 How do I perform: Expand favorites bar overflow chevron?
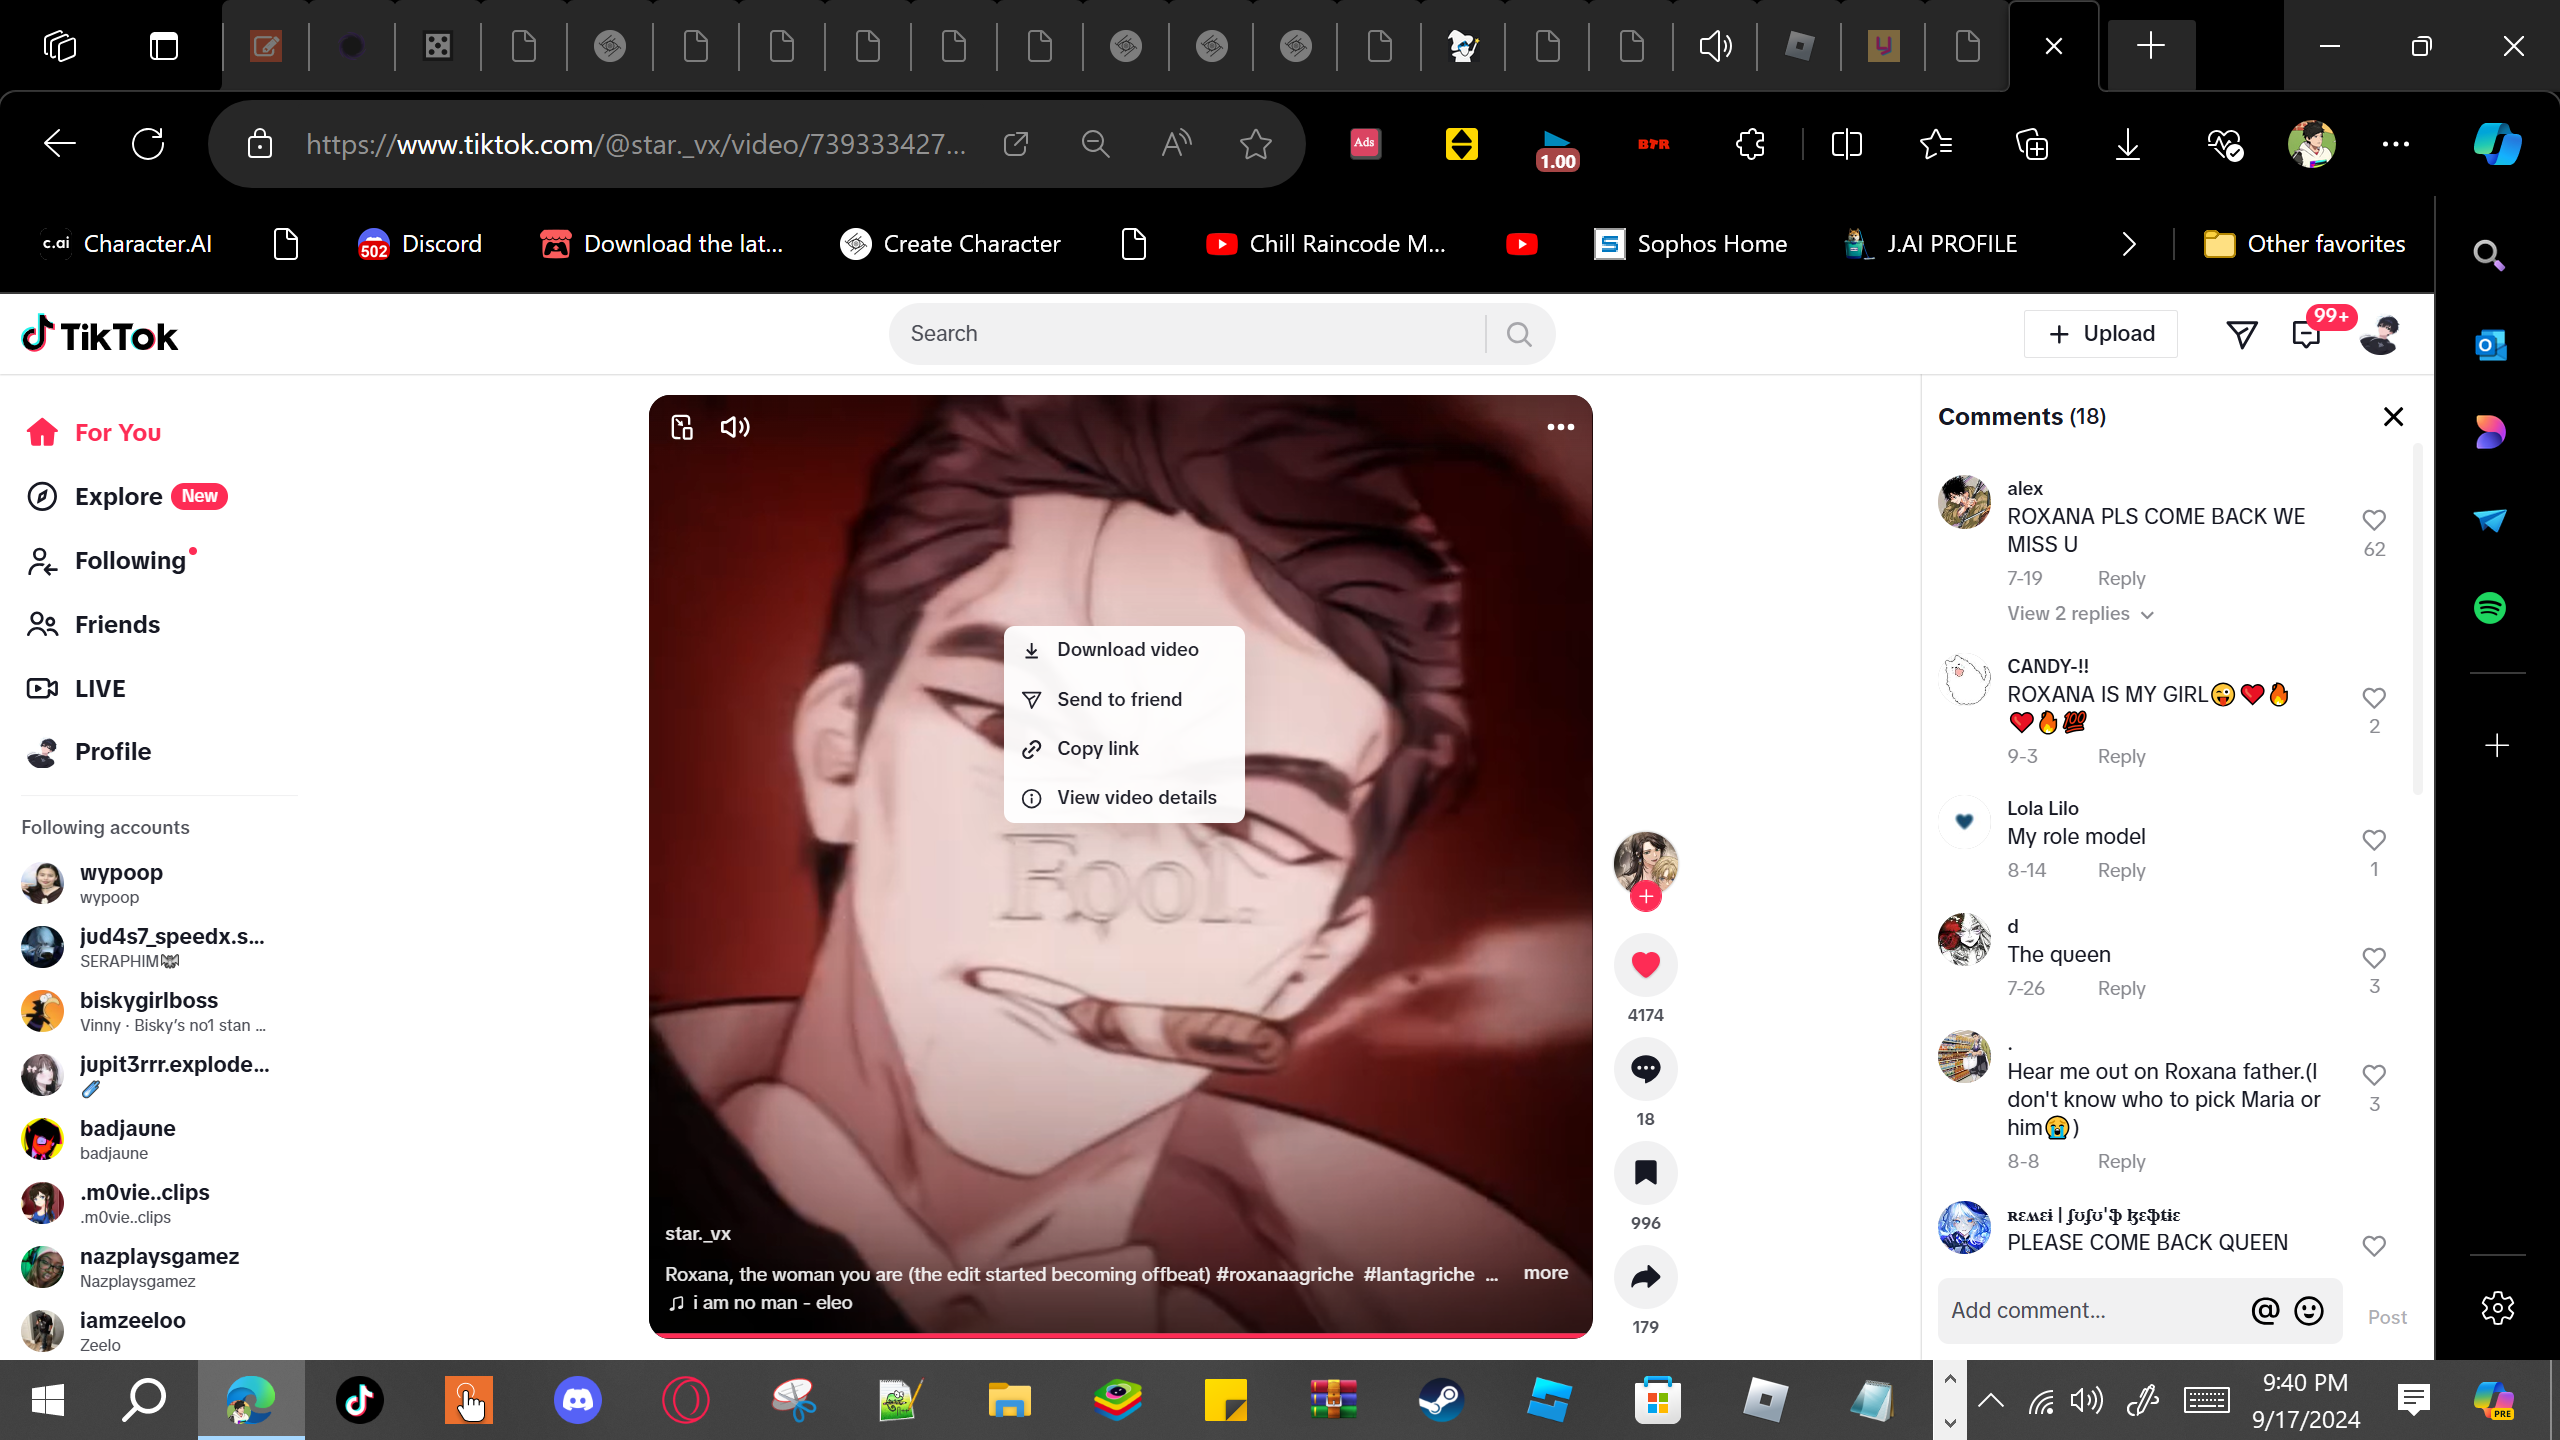pos(2129,244)
